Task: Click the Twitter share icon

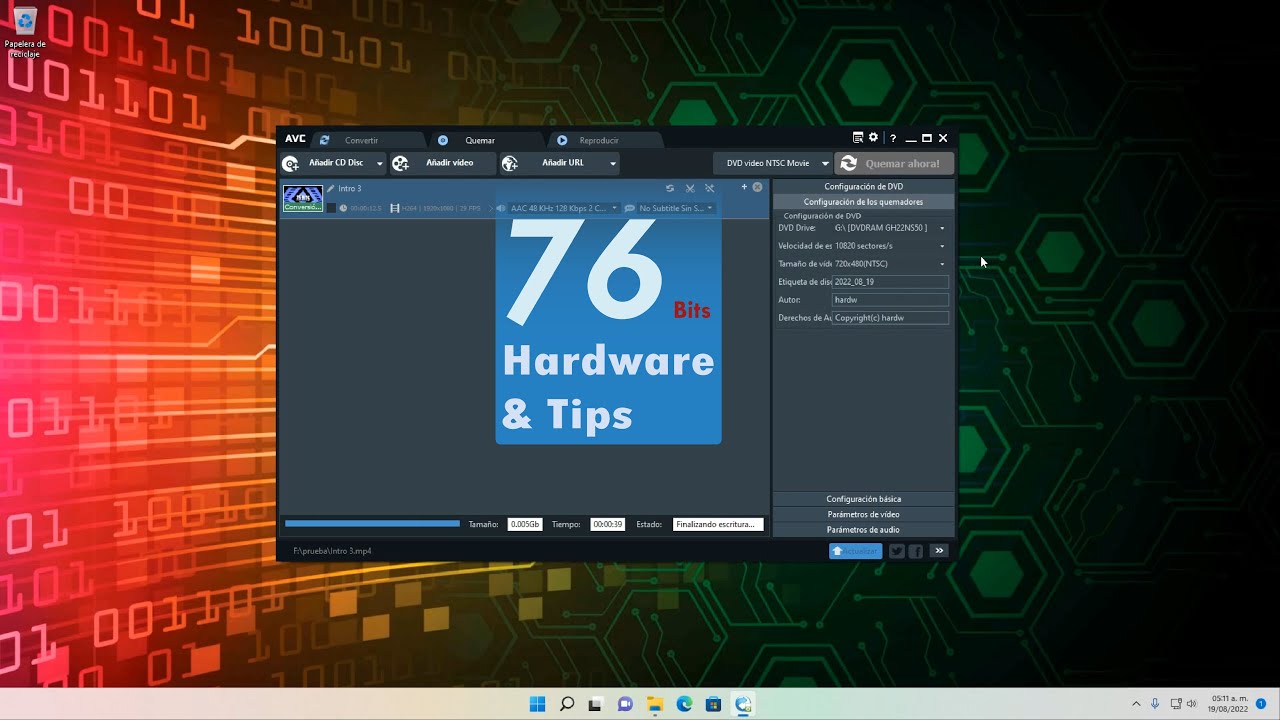Action: (897, 551)
